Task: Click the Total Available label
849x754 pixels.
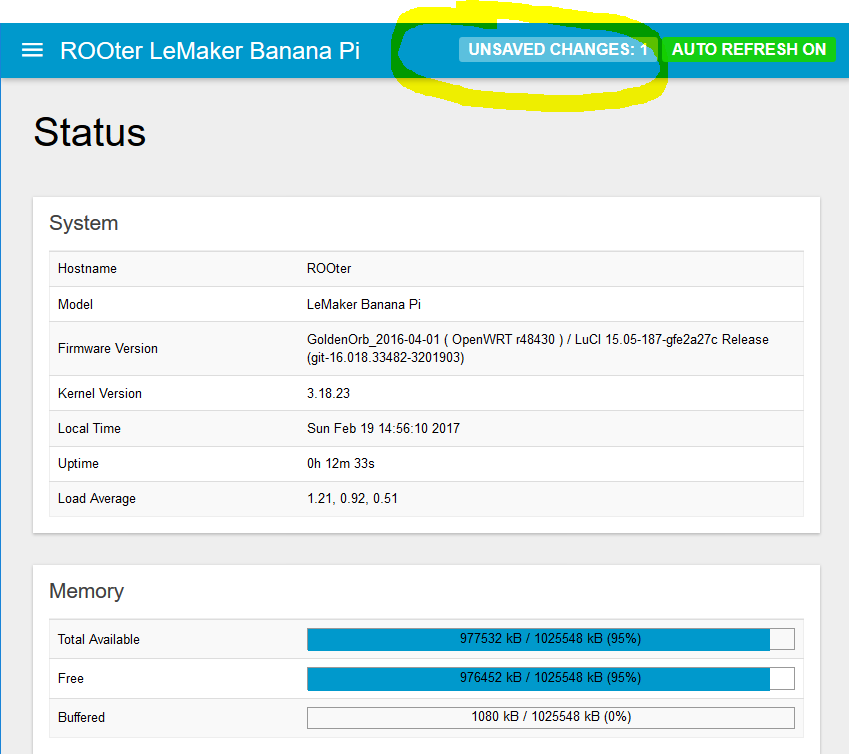Action: click(x=99, y=640)
